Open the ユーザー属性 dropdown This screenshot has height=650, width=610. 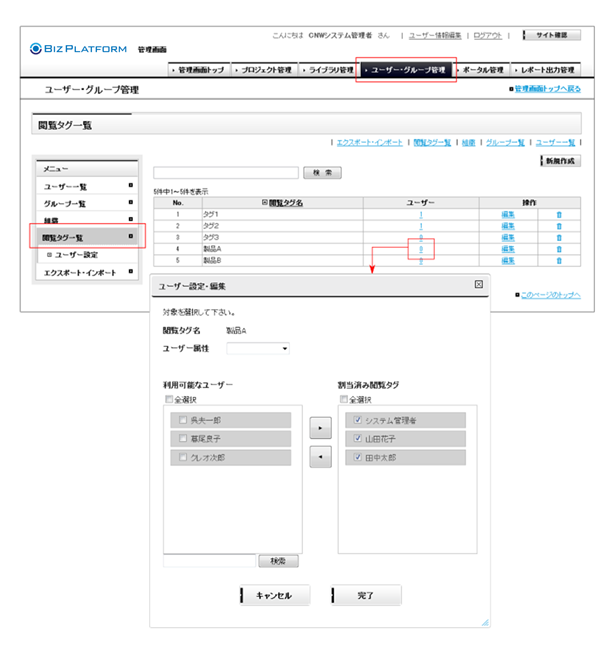[258, 348]
